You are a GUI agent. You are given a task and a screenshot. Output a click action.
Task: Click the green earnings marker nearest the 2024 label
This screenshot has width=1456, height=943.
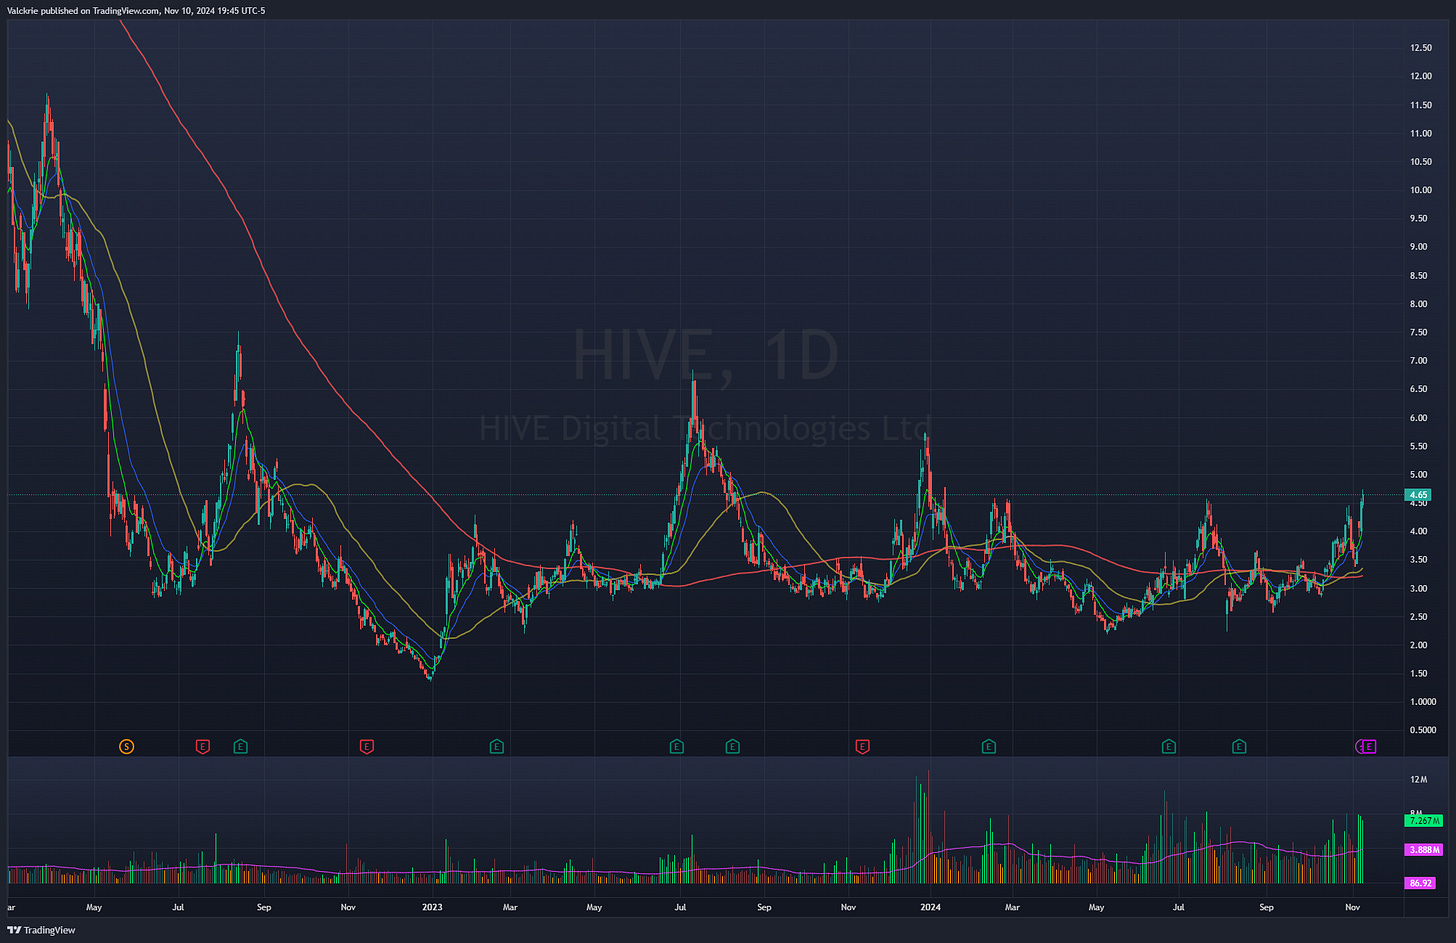pos(989,746)
